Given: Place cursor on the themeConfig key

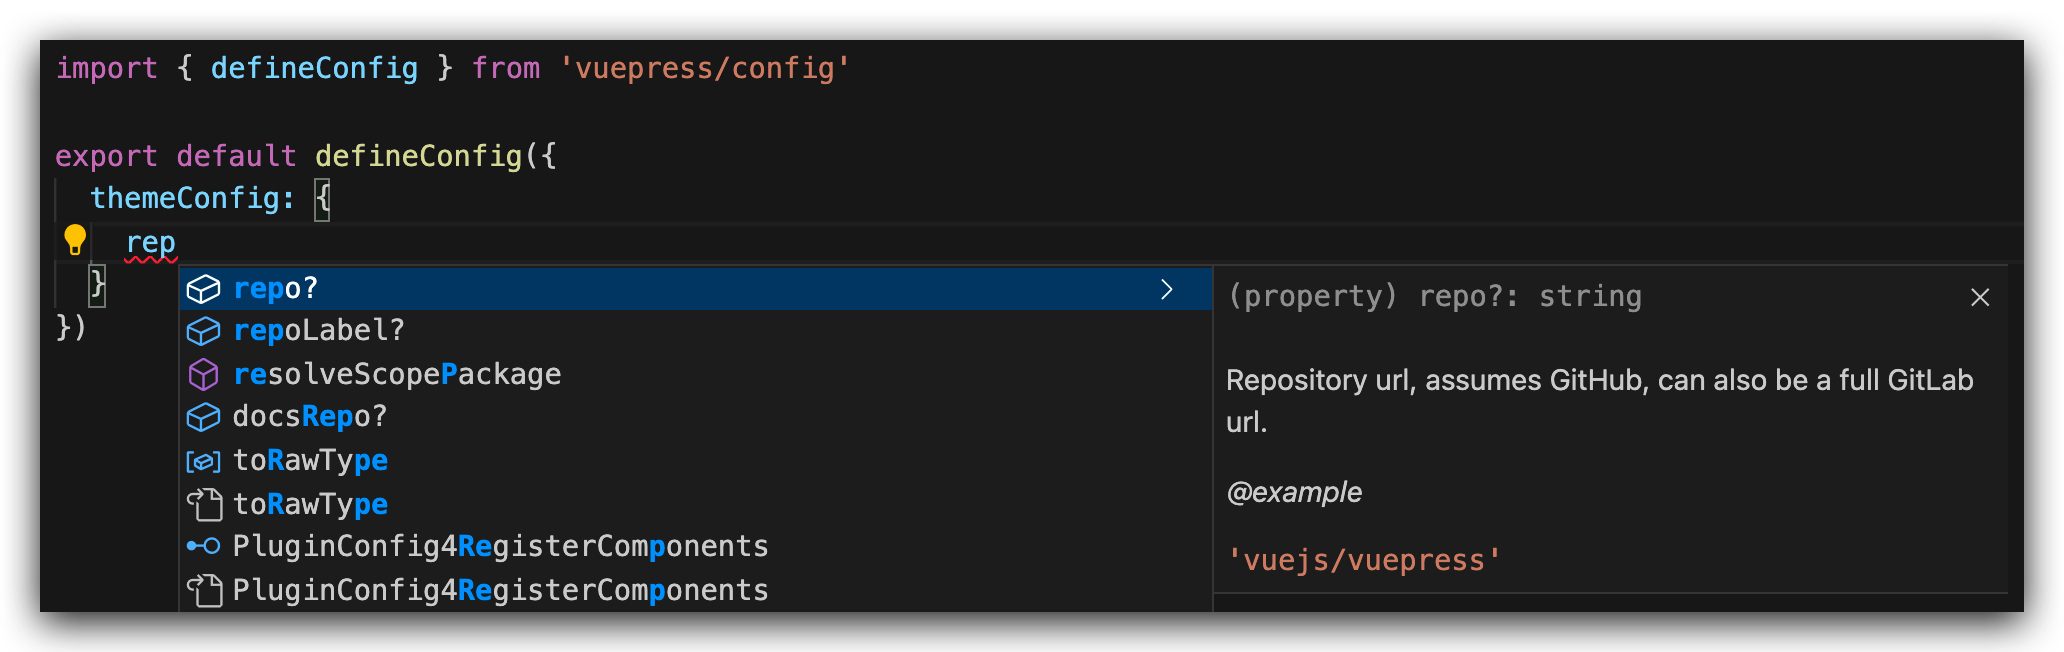Looking at the screenshot, I should pos(185,198).
